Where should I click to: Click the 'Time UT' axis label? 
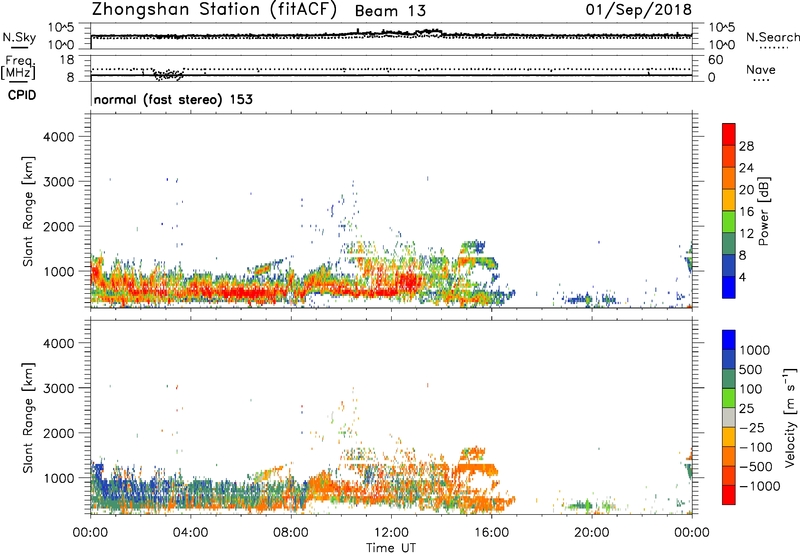[x=391, y=548]
